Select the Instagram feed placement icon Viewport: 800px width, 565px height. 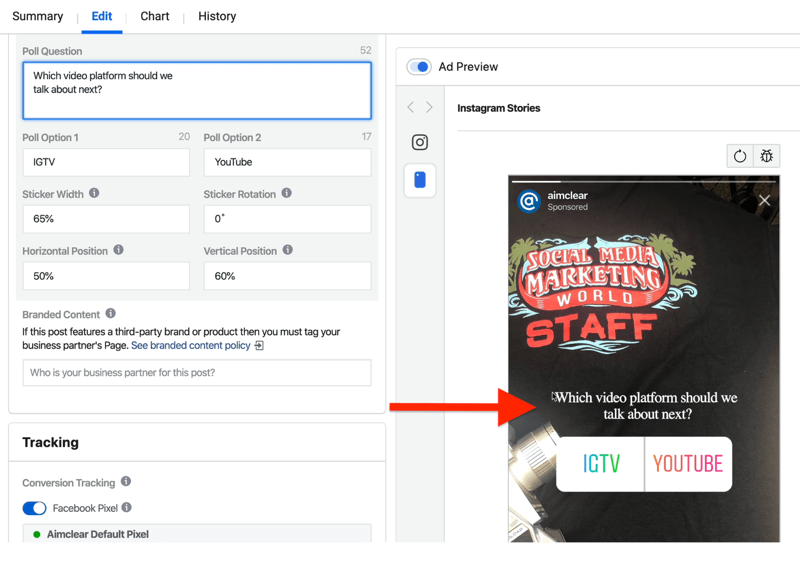pyautogui.click(x=420, y=142)
